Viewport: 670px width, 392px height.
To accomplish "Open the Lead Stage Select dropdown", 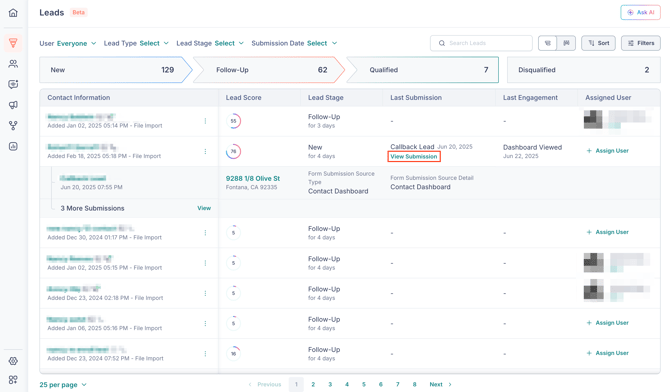I will pyautogui.click(x=210, y=43).
